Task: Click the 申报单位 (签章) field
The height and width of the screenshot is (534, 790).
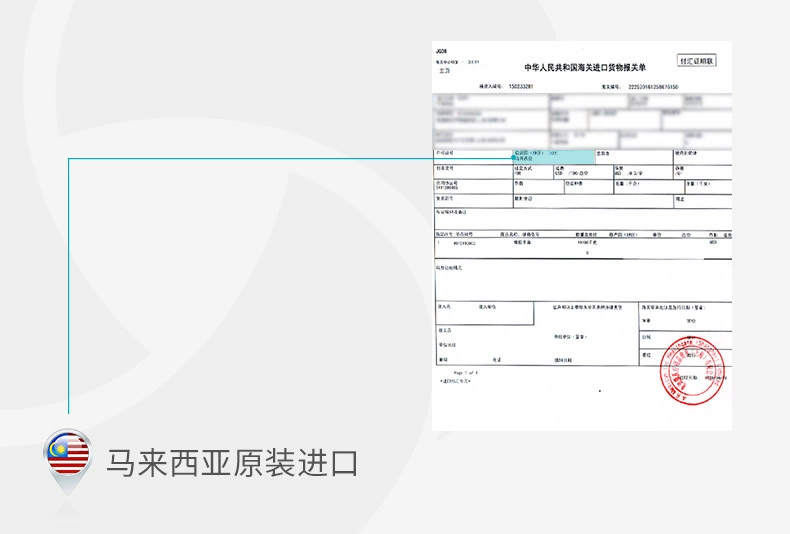Action: [571, 338]
